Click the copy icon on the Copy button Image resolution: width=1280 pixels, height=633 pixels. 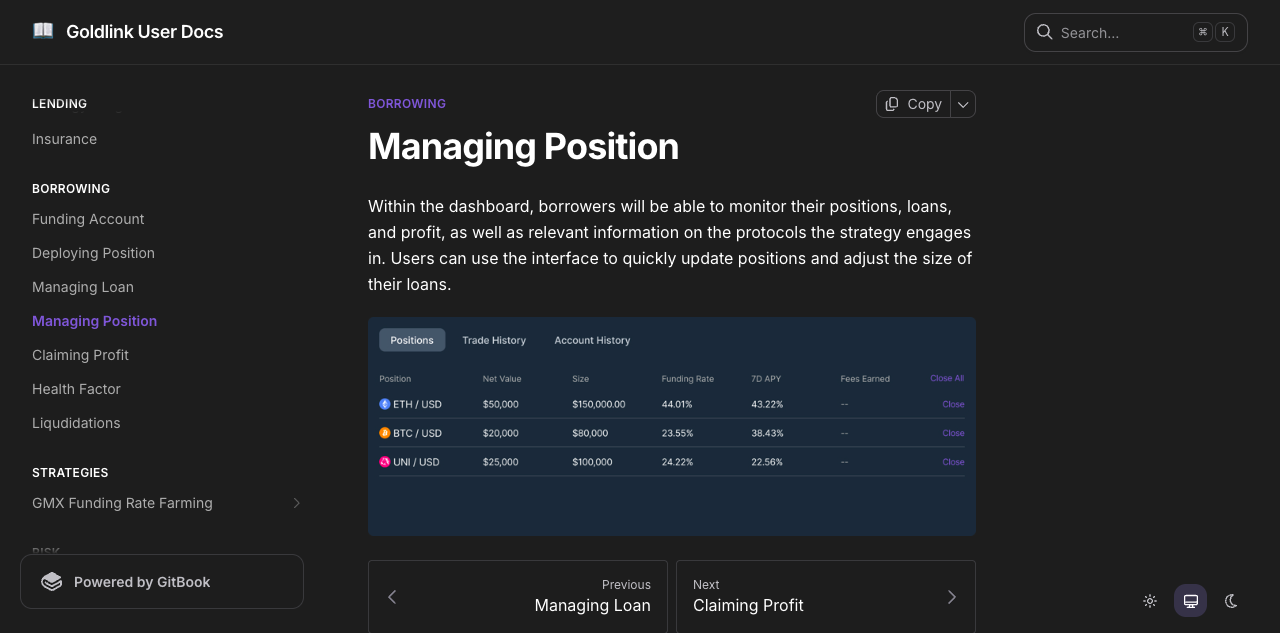coord(890,104)
